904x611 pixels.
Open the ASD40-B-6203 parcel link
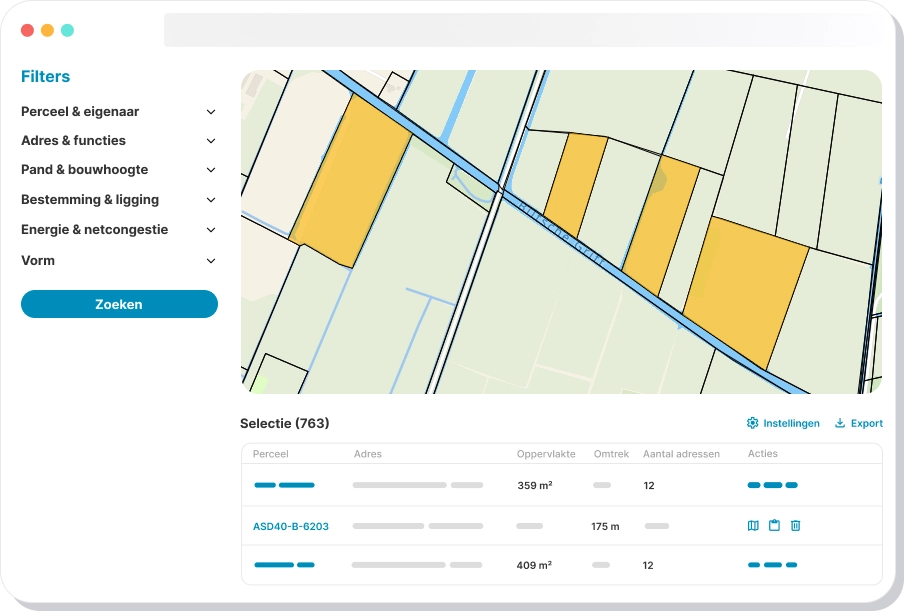tap(290, 526)
